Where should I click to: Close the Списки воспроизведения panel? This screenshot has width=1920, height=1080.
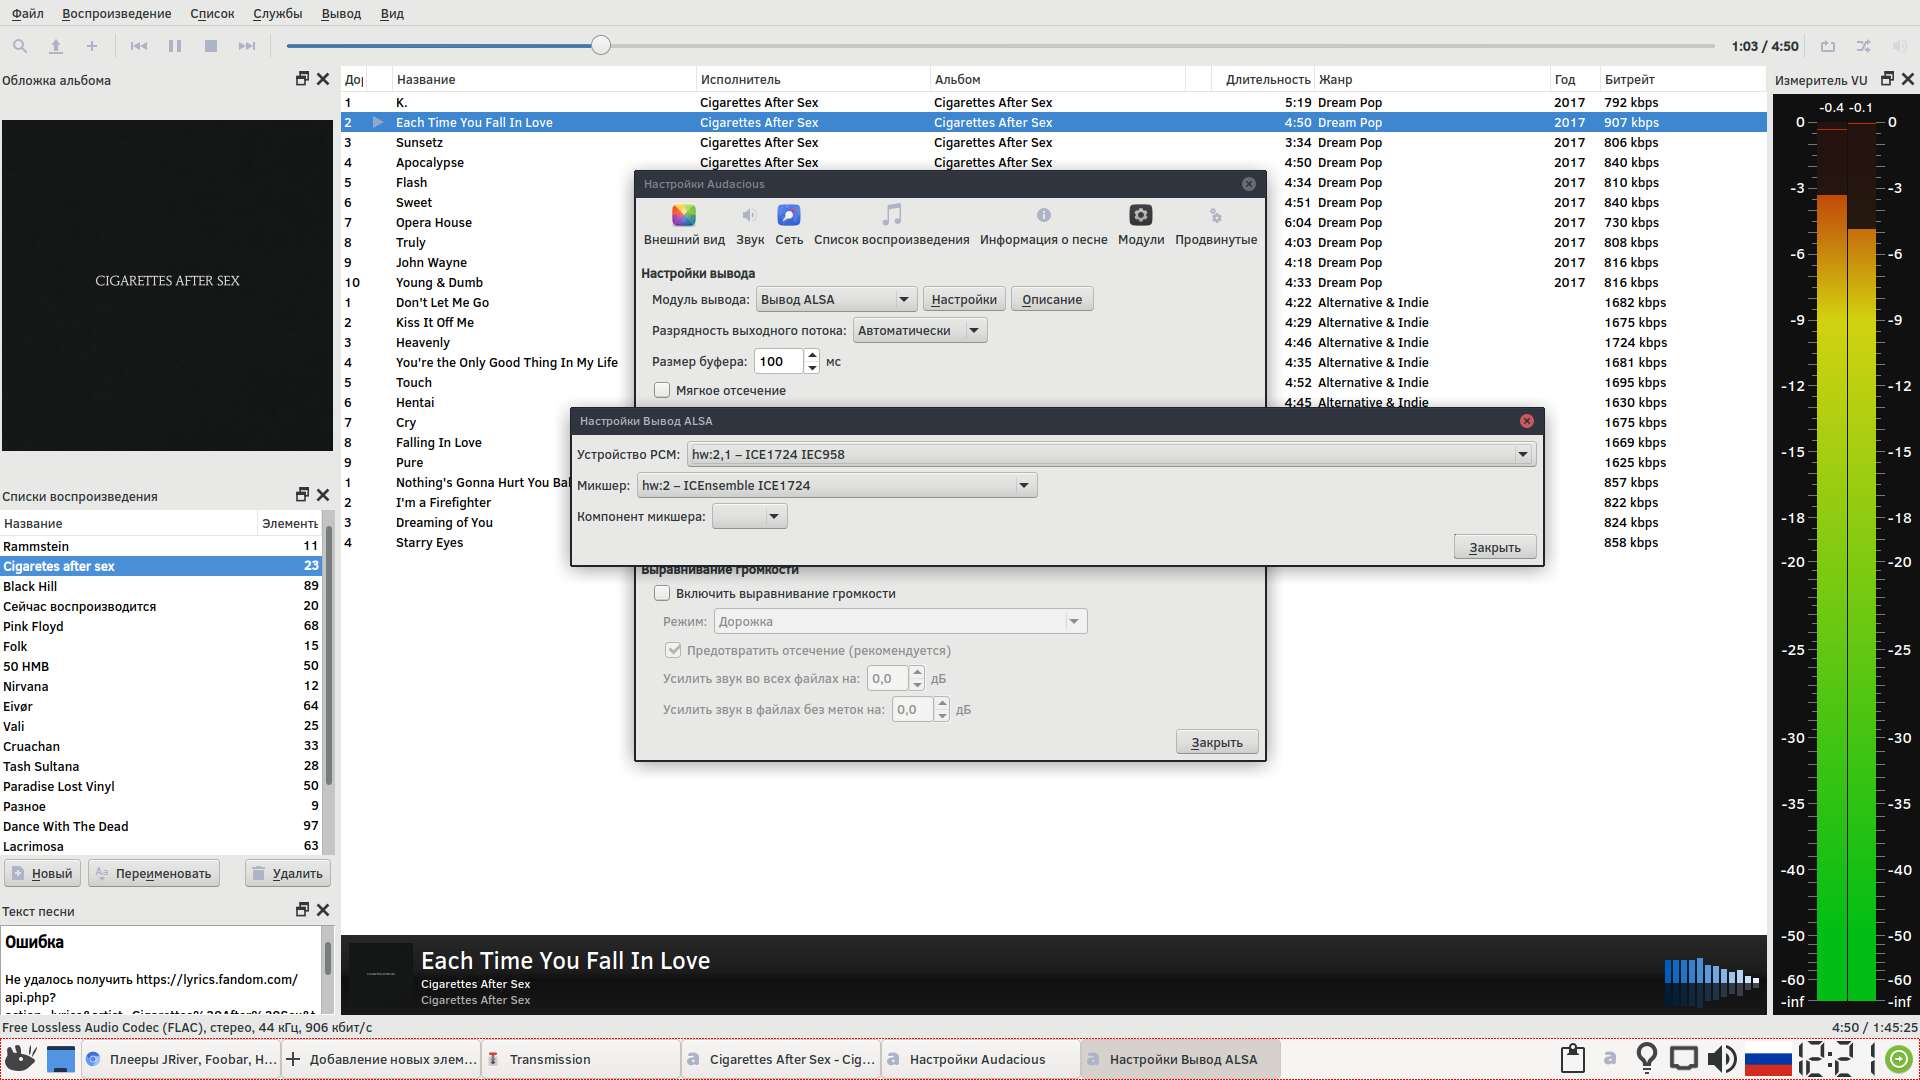pos(323,495)
